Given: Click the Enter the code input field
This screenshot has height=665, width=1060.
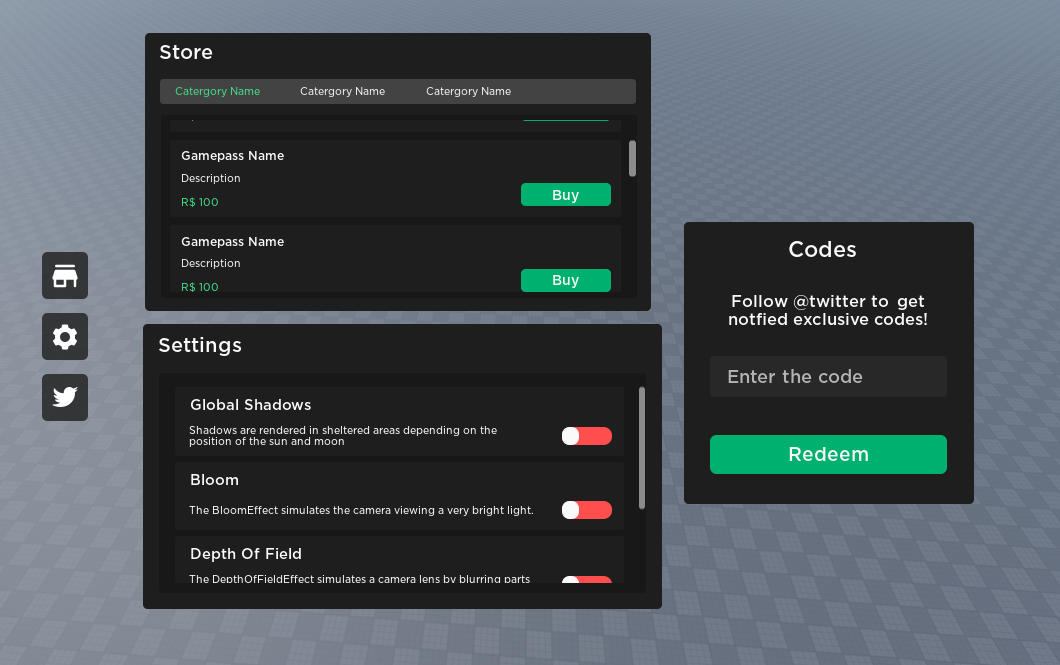Looking at the screenshot, I should pos(828,376).
